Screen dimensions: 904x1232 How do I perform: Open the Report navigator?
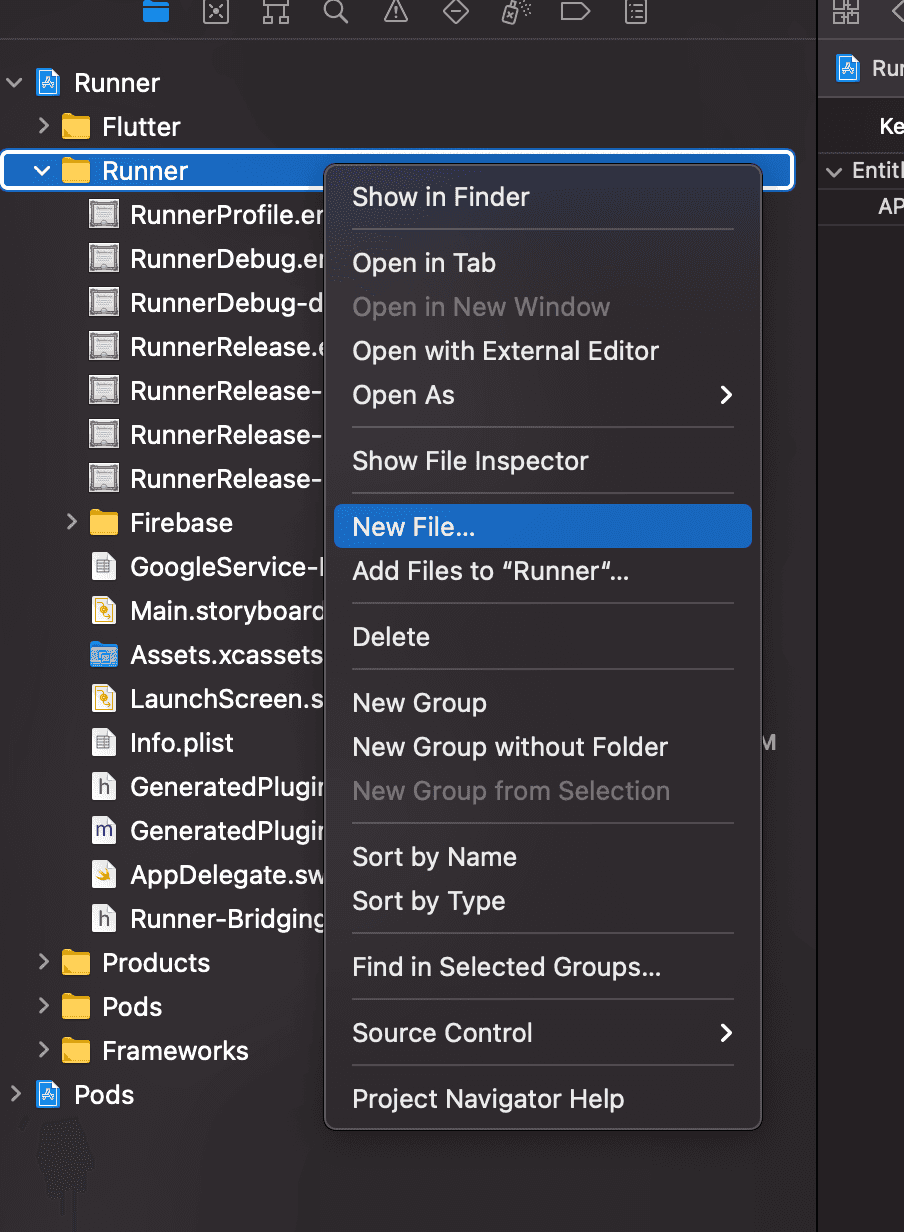coord(635,11)
